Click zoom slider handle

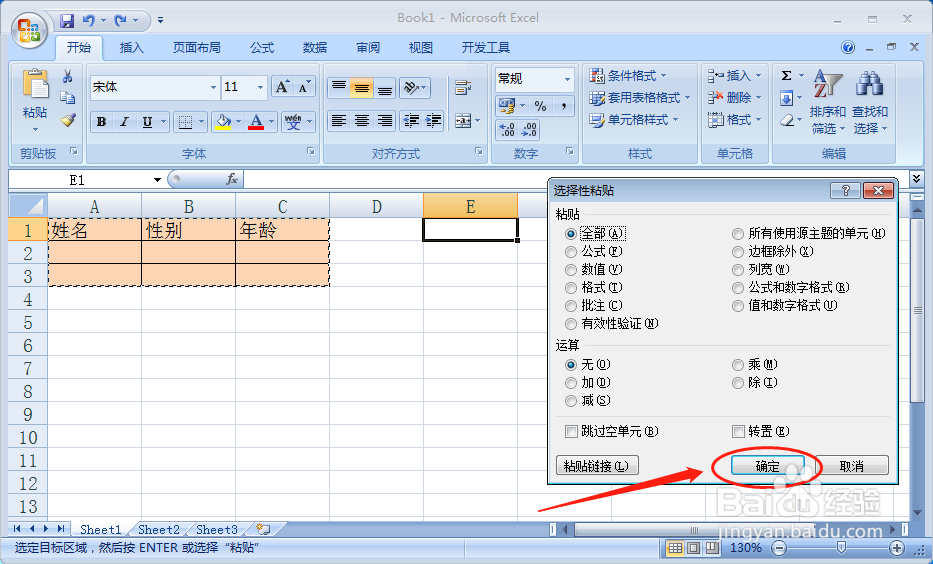841,547
